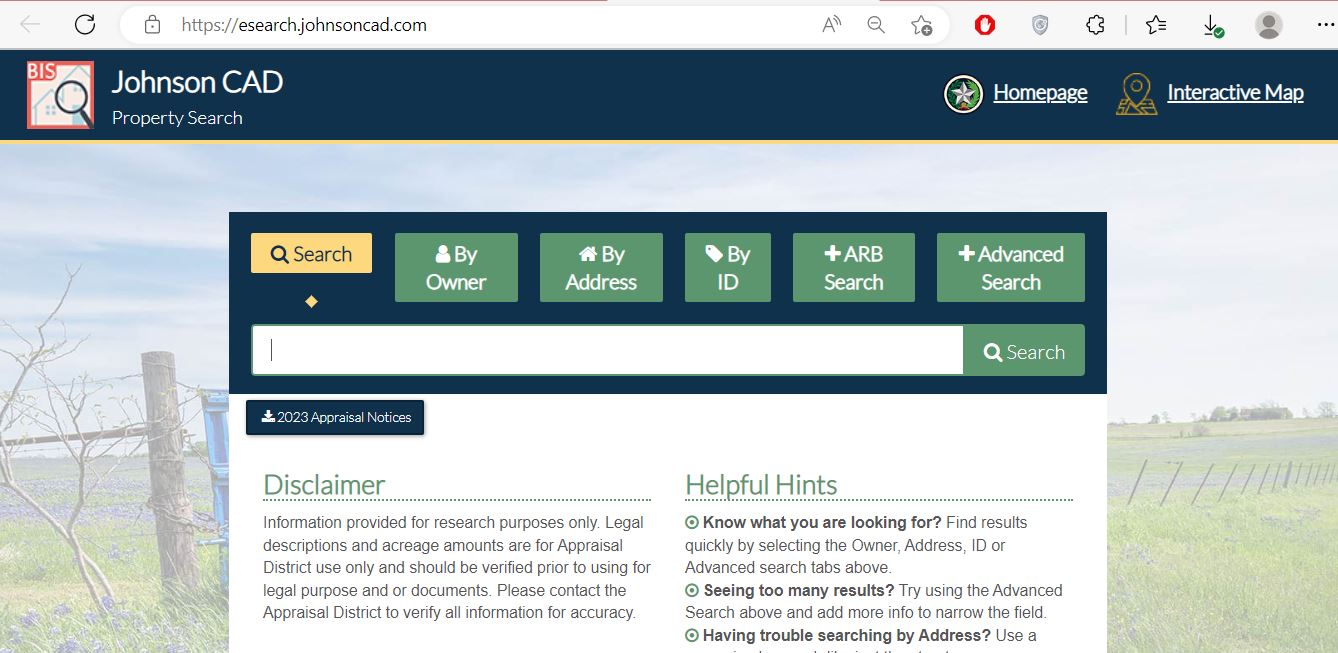
Task: Click the site lock icon in address bar
Action: tap(152, 25)
